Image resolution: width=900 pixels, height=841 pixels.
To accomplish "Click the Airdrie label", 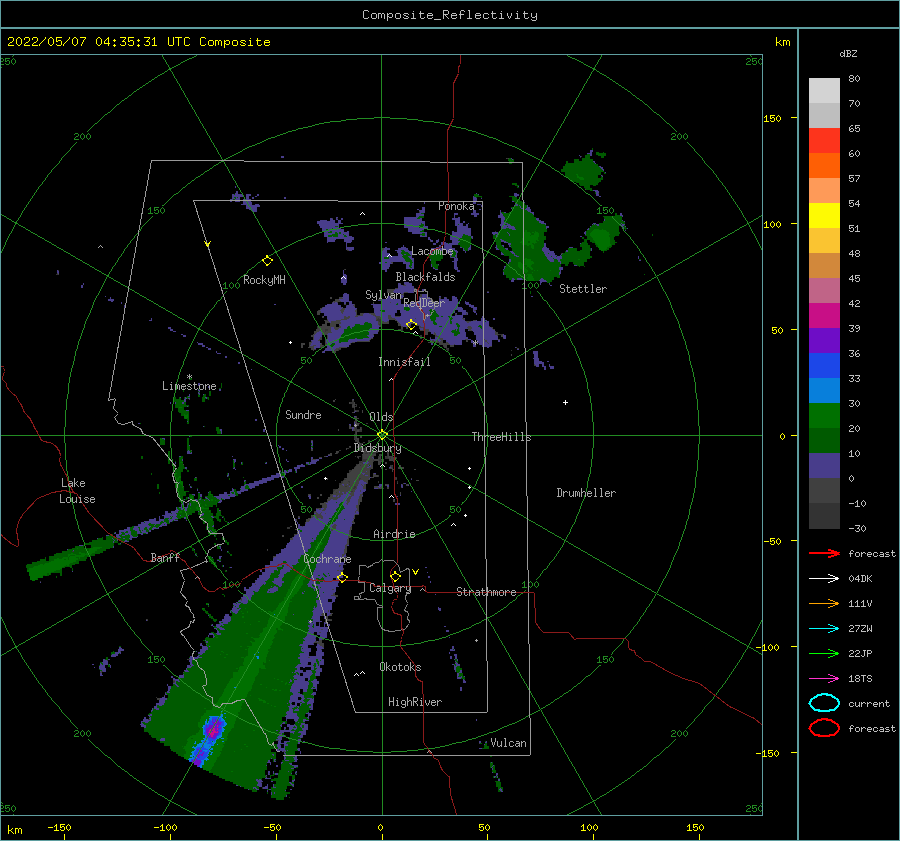I will (394, 534).
